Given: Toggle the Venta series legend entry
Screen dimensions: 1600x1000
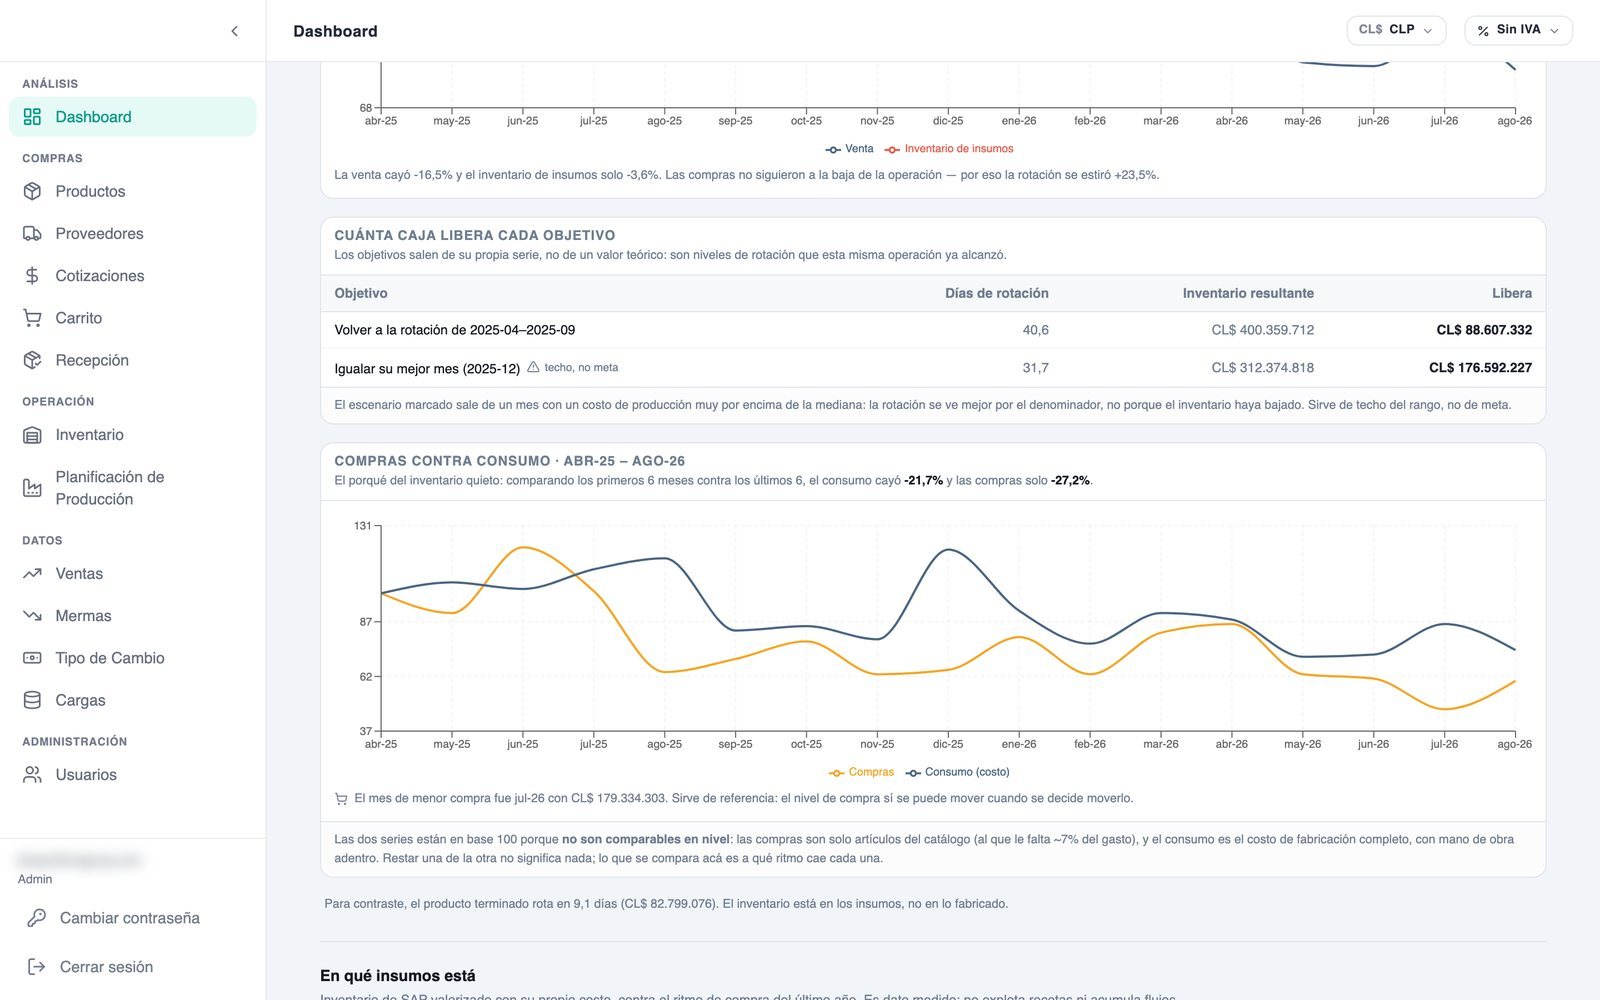Looking at the screenshot, I should 849,149.
